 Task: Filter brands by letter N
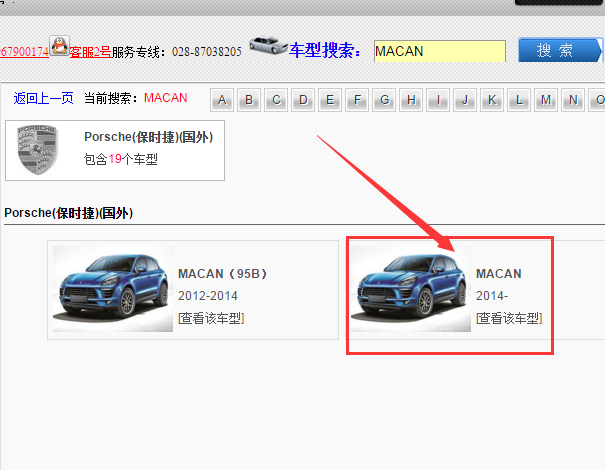click(573, 100)
